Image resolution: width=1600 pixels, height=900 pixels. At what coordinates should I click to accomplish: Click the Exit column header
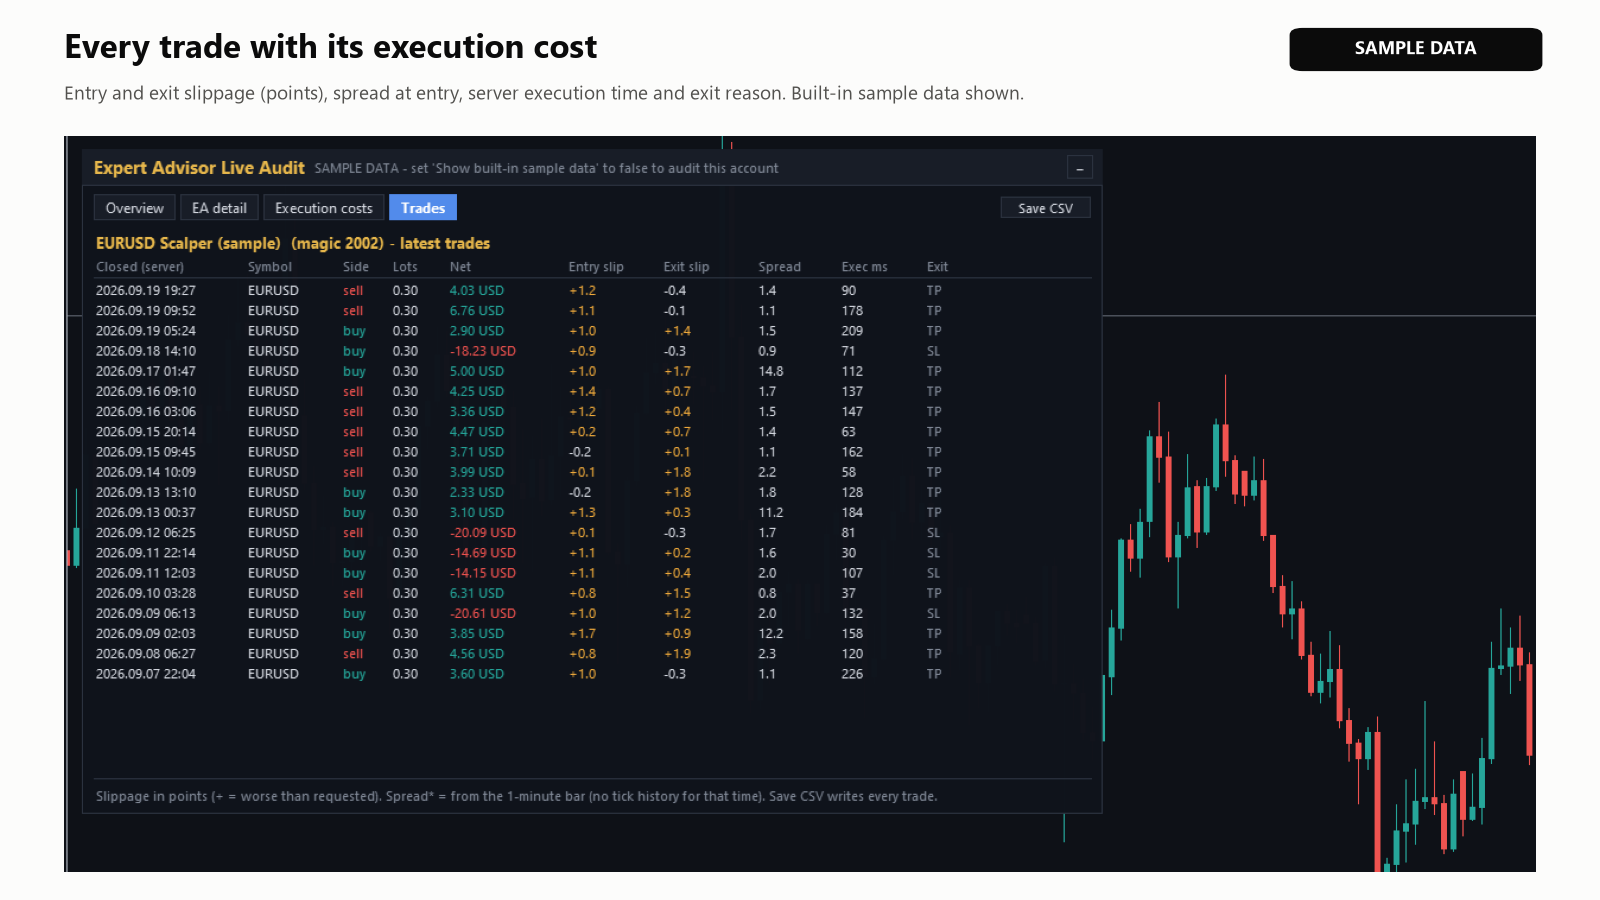[937, 267]
